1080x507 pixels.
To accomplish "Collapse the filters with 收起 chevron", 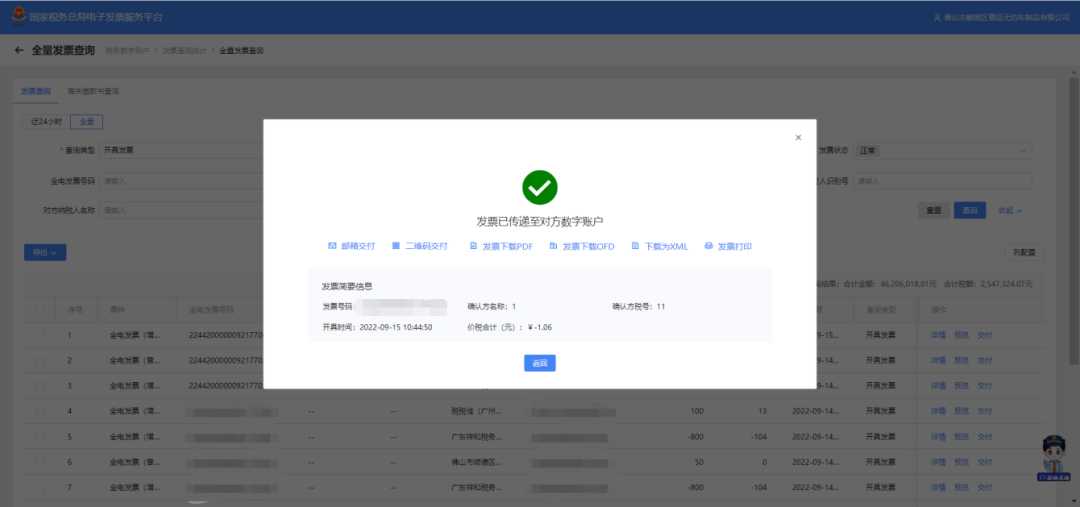I will click(x=1010, y=211).
